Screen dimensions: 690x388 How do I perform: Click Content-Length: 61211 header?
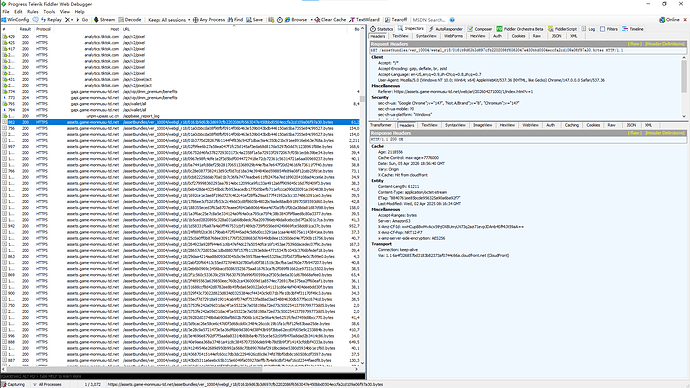399,187
